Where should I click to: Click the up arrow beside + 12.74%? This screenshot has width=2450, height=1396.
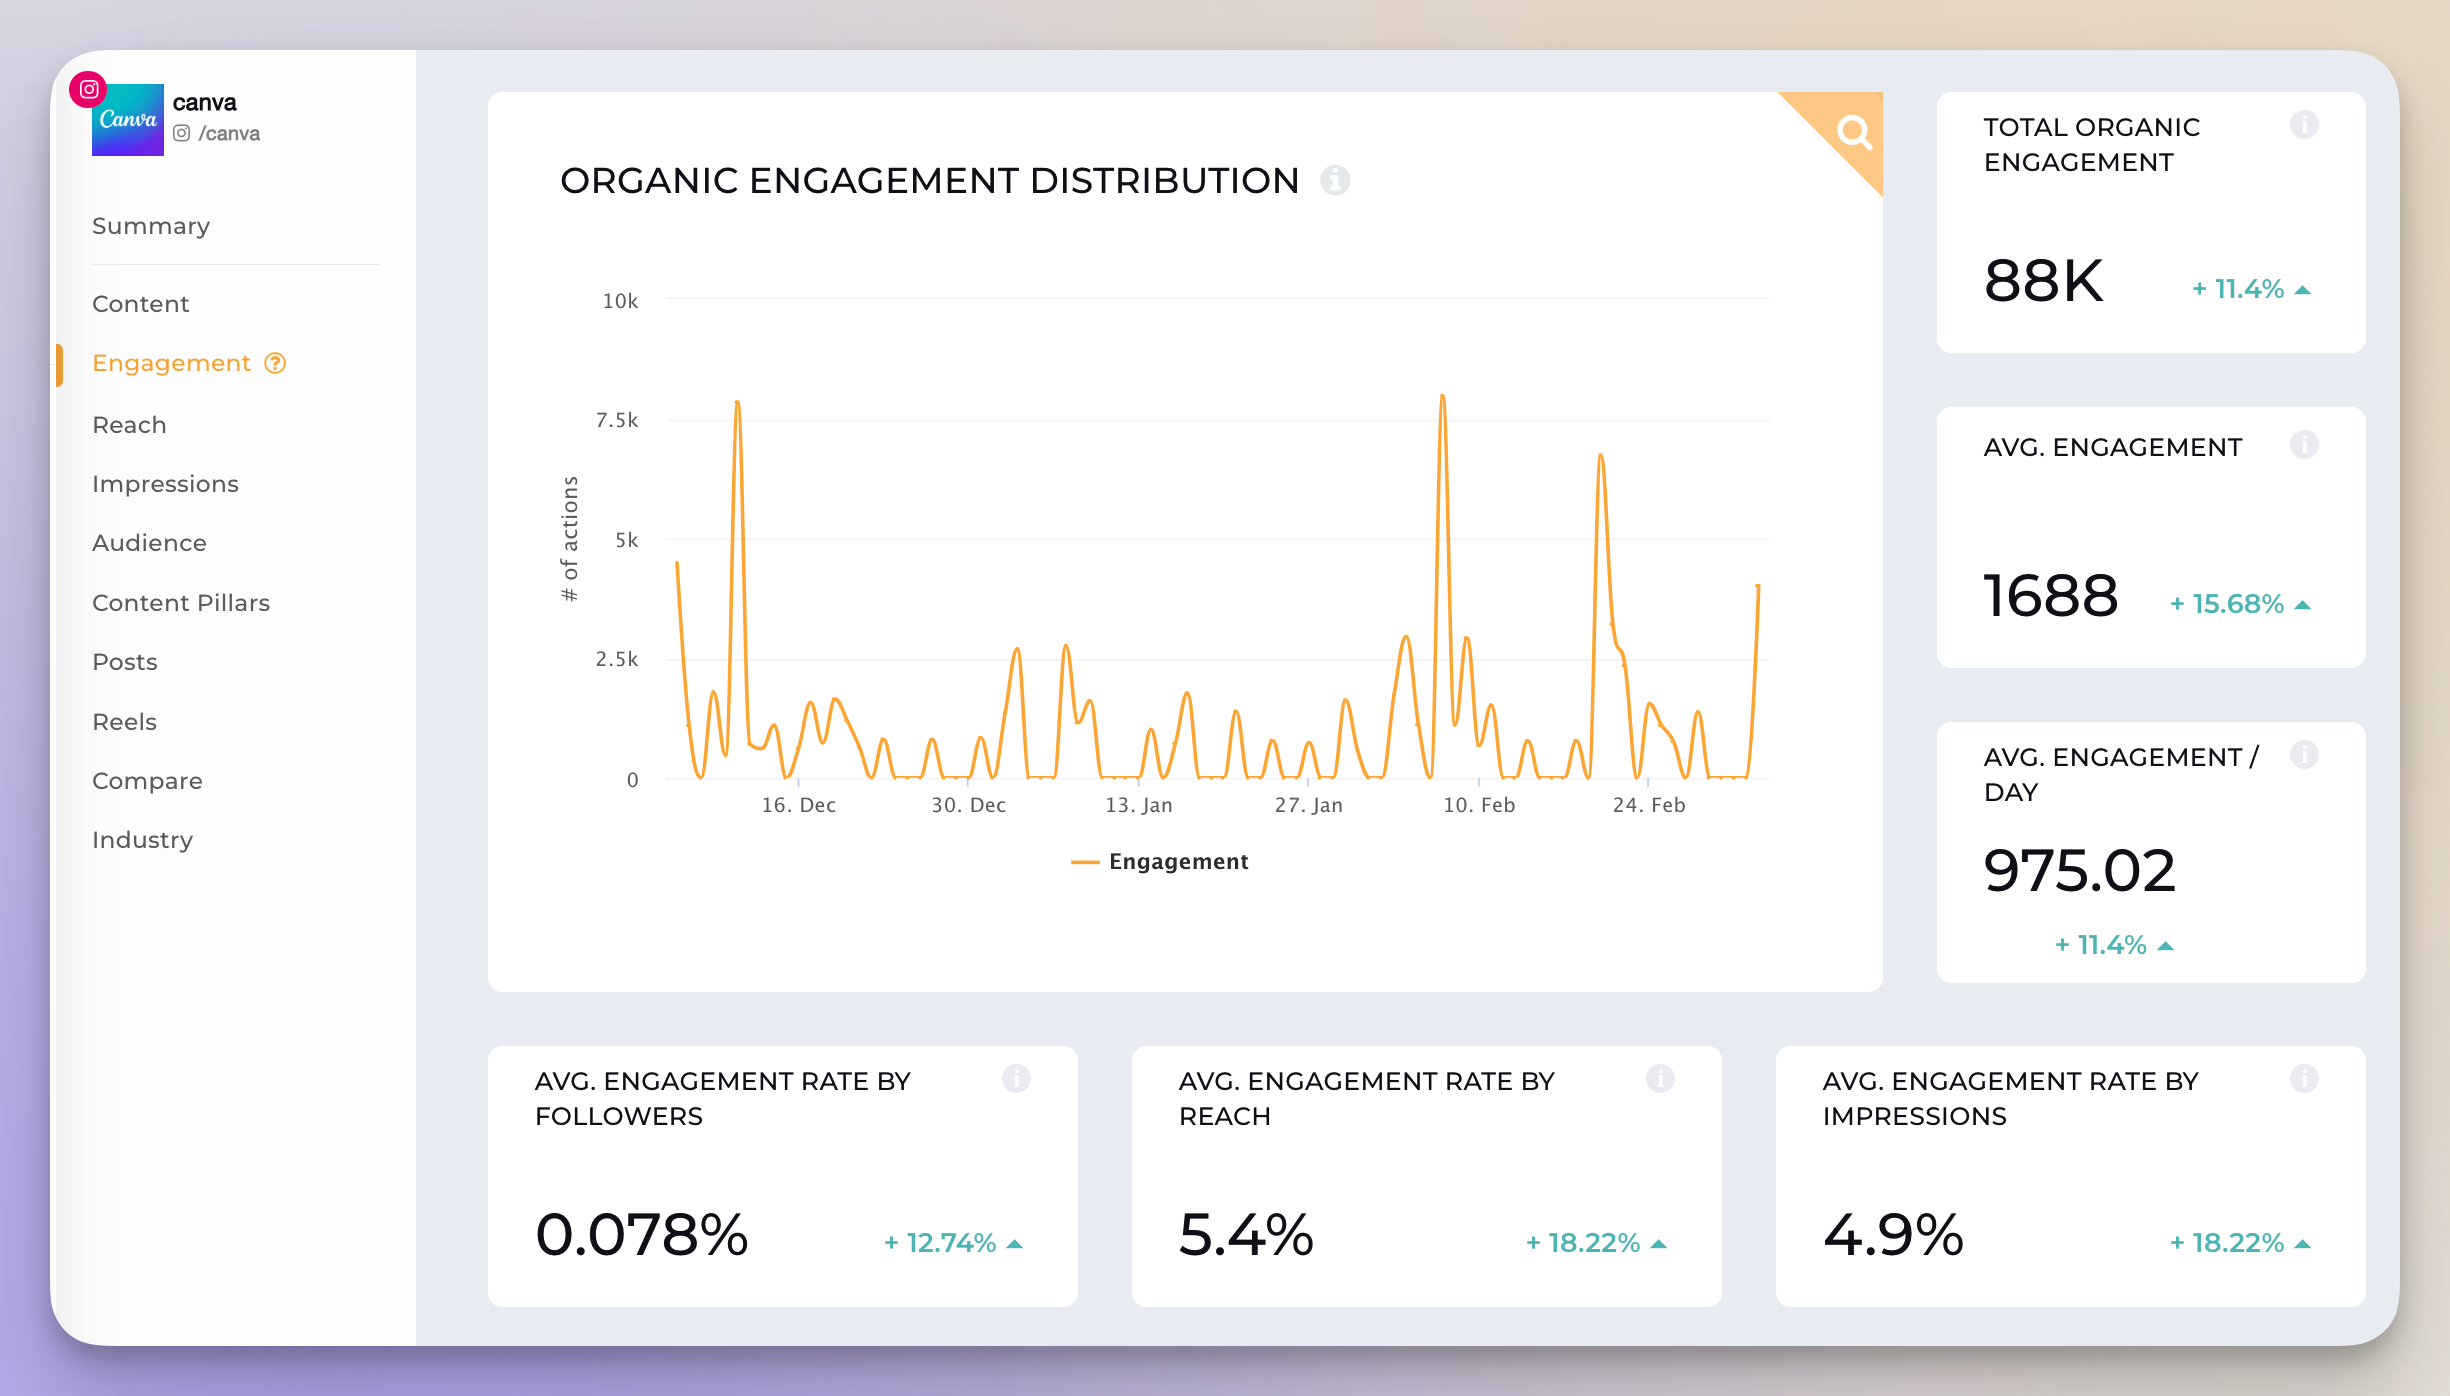pyautogui.click(x=1015, y=1244)
